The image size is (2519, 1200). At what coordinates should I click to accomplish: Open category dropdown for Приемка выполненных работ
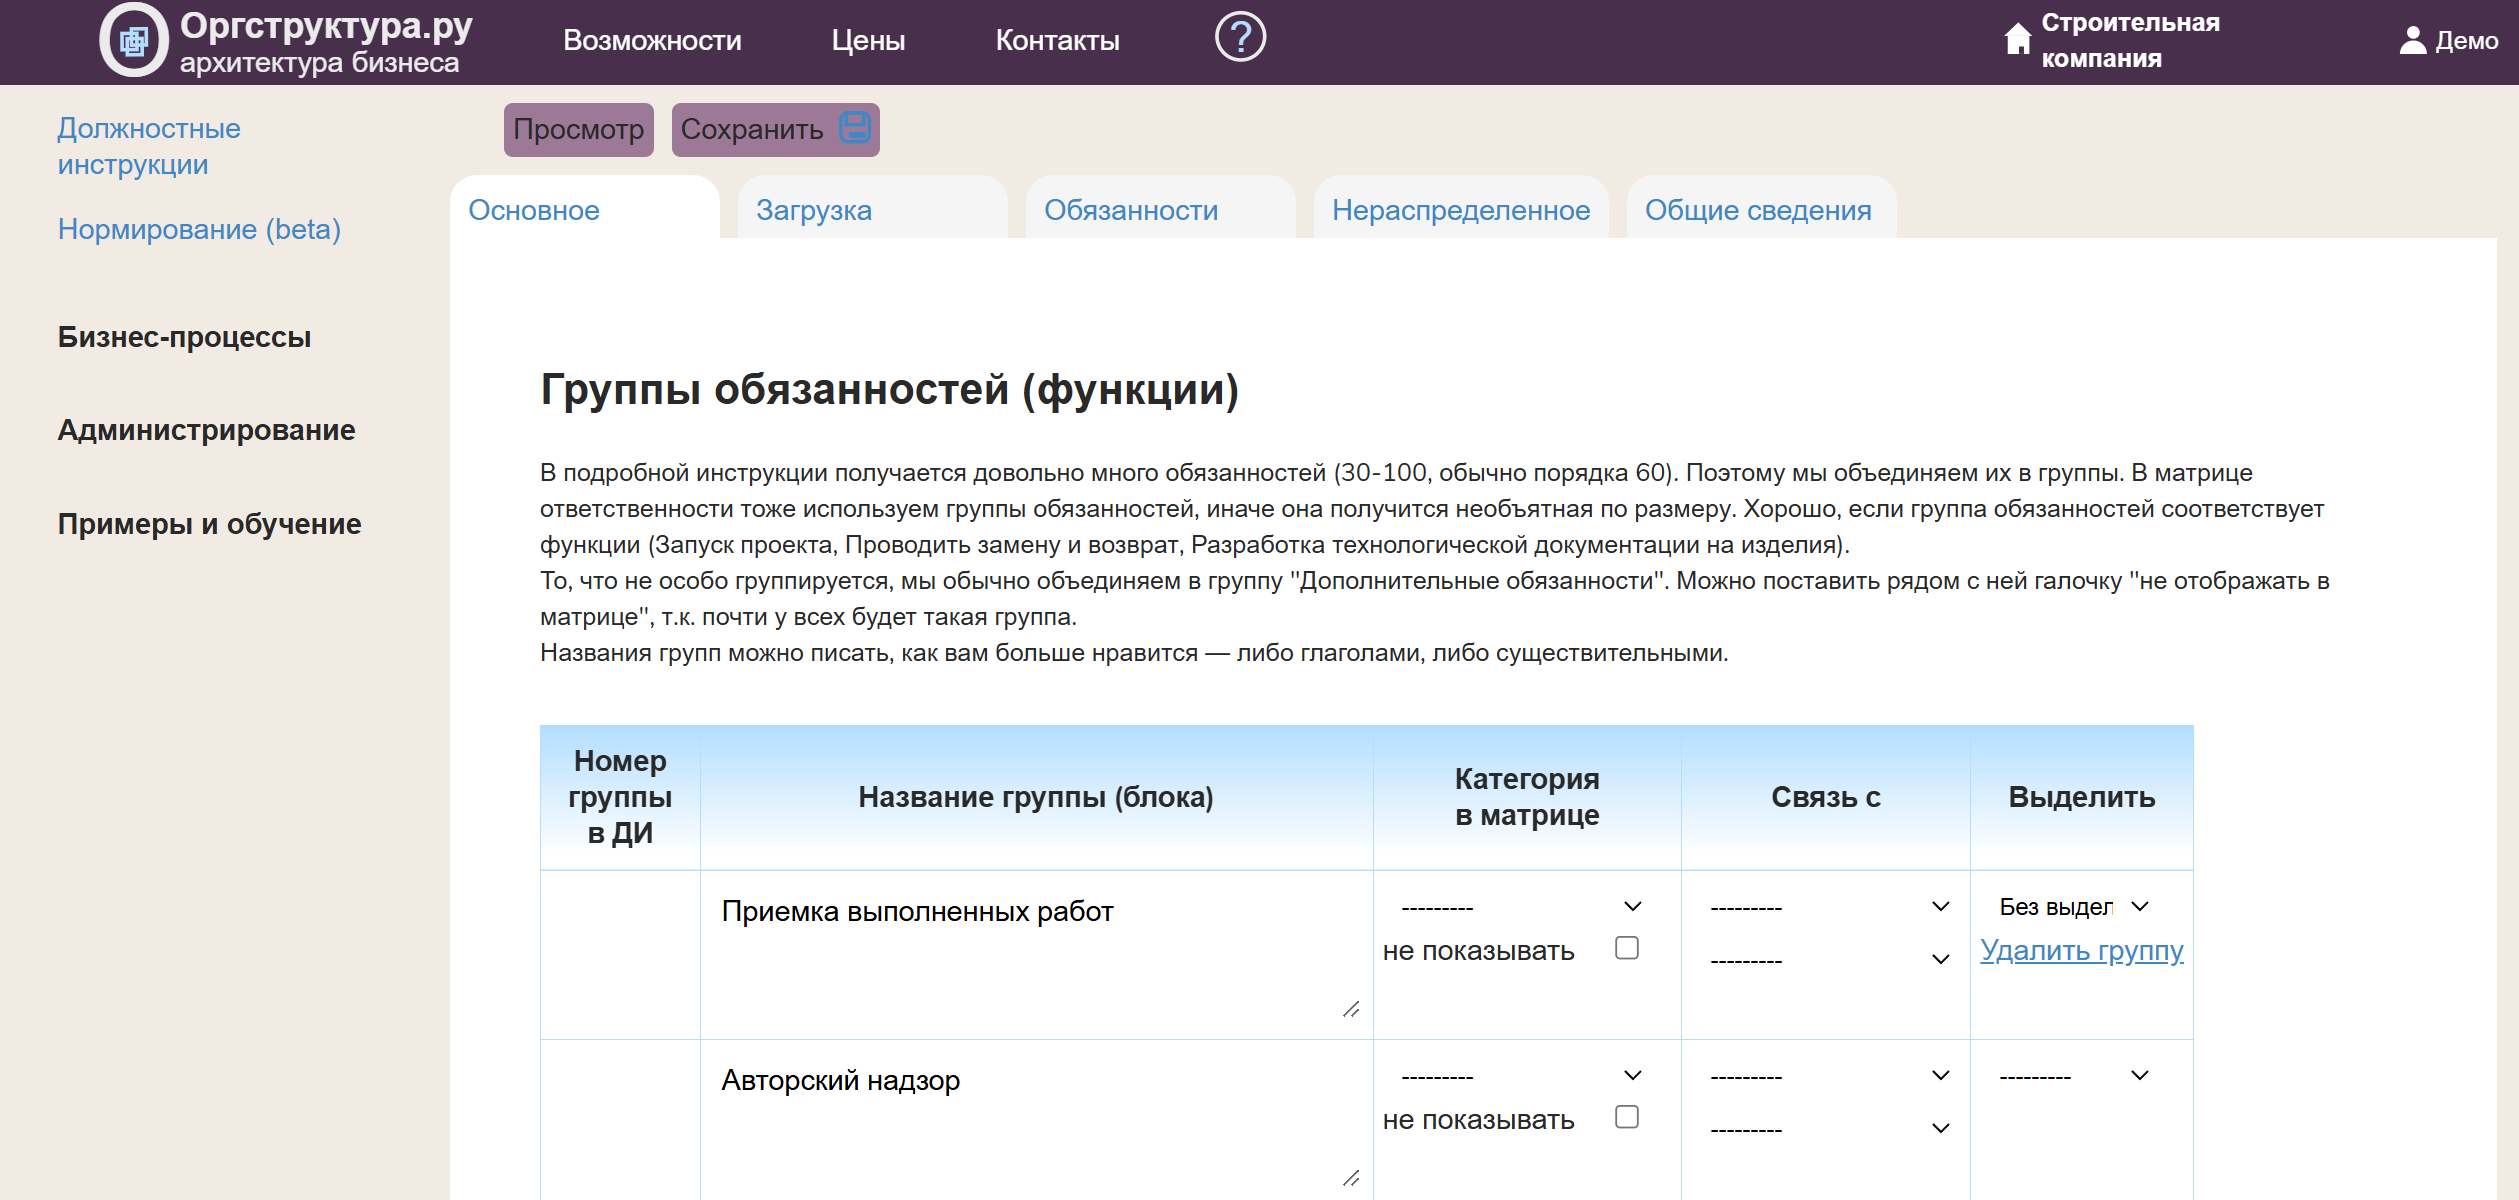tap(1522, 907)
